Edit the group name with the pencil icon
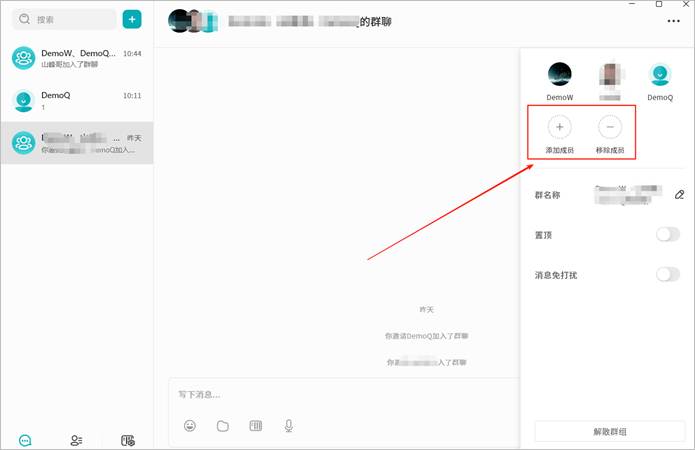Viewport: 695px width, 450px height. point(679,194)
